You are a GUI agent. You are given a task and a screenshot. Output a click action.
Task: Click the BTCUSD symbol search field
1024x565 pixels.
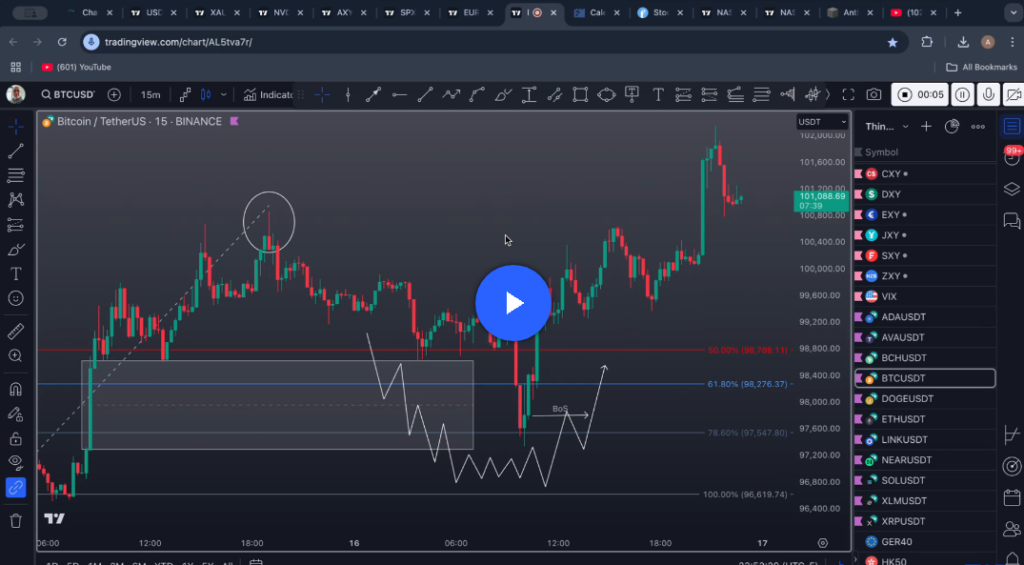(67, 95)
